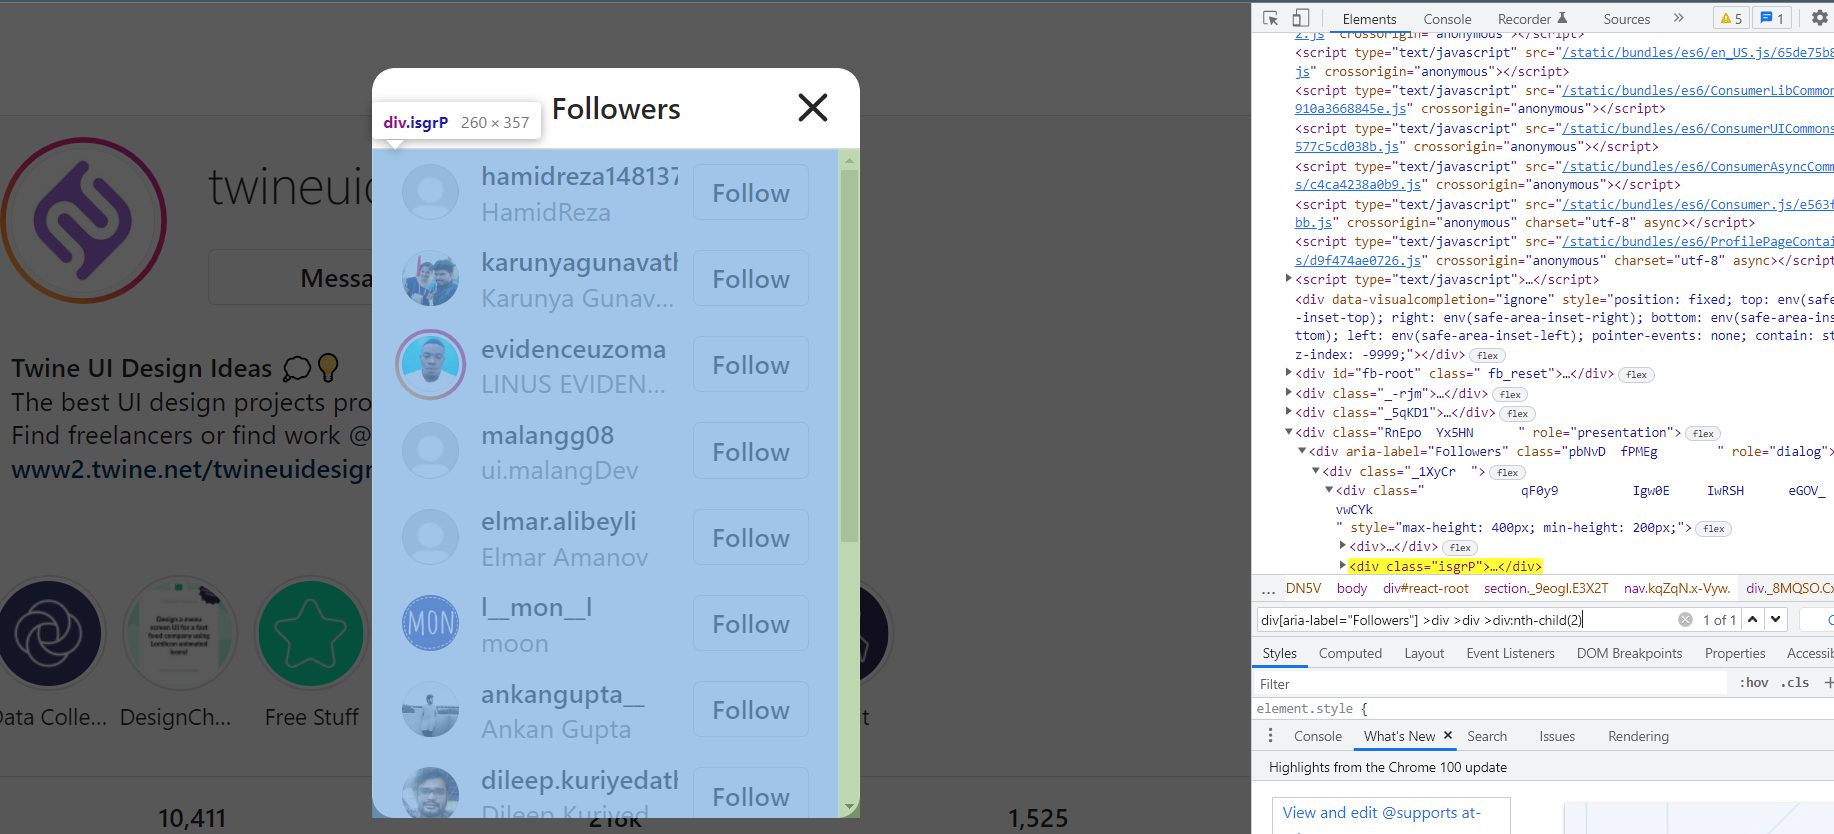The height and width of the screenshot is (834, 1834).
Task: Click the 5 warnings badge
Action: click(1731, 18)
